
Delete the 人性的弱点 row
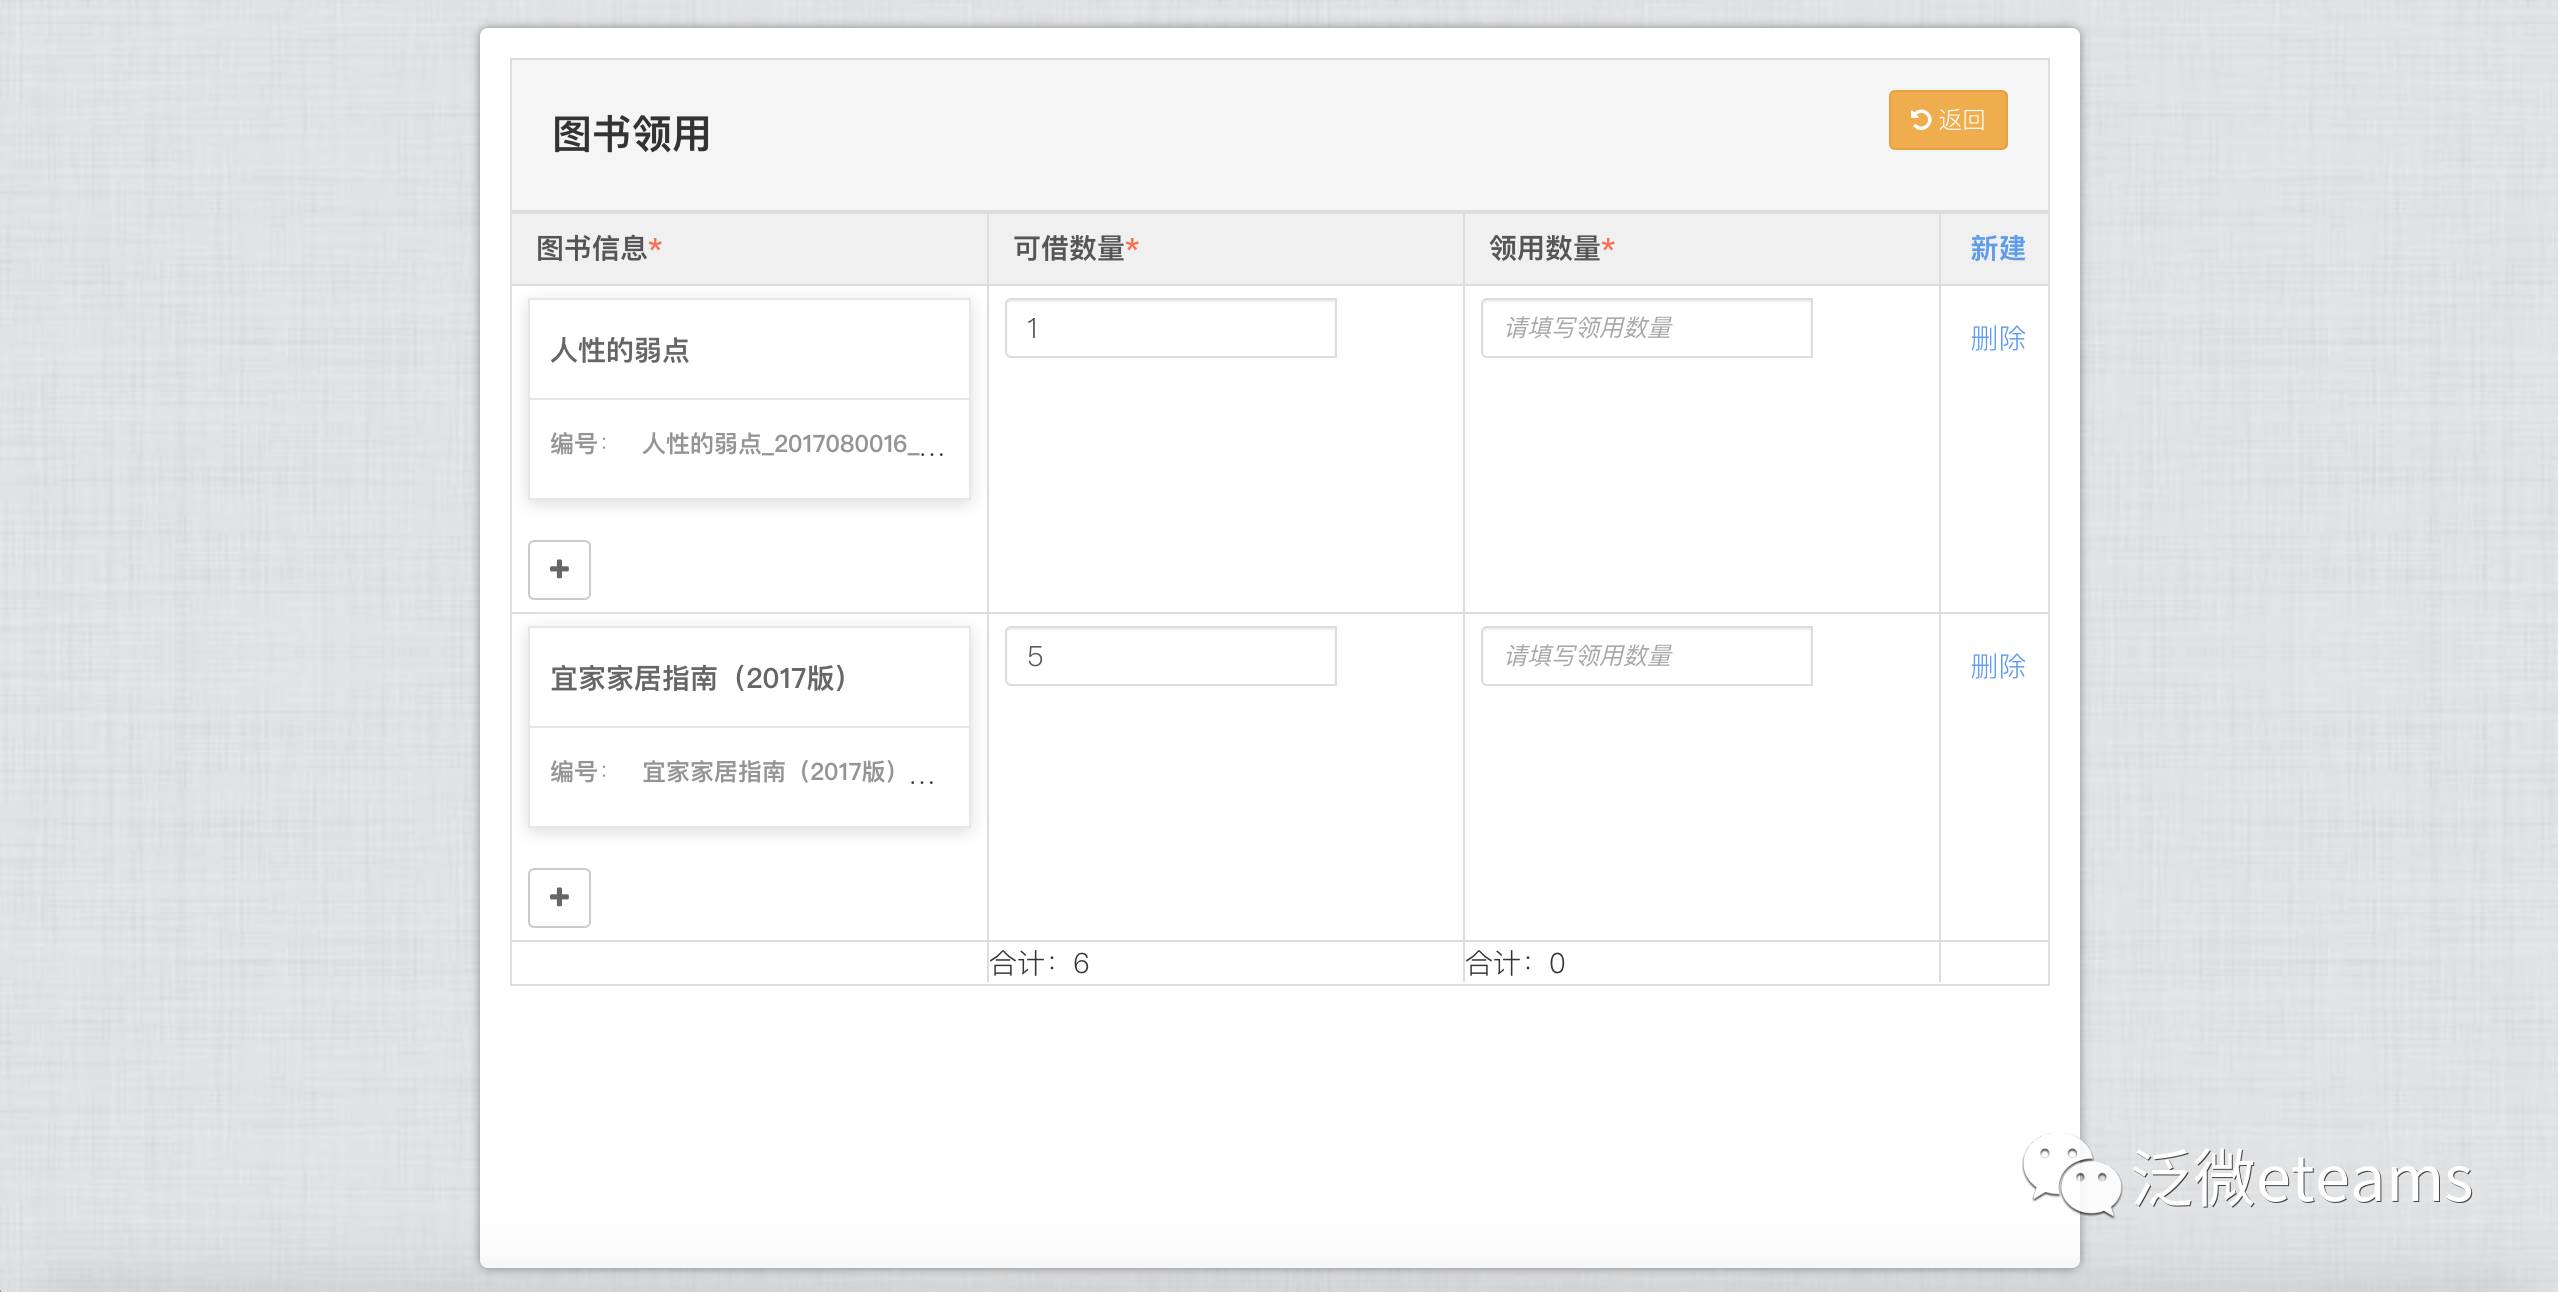tap(1997, 338)
